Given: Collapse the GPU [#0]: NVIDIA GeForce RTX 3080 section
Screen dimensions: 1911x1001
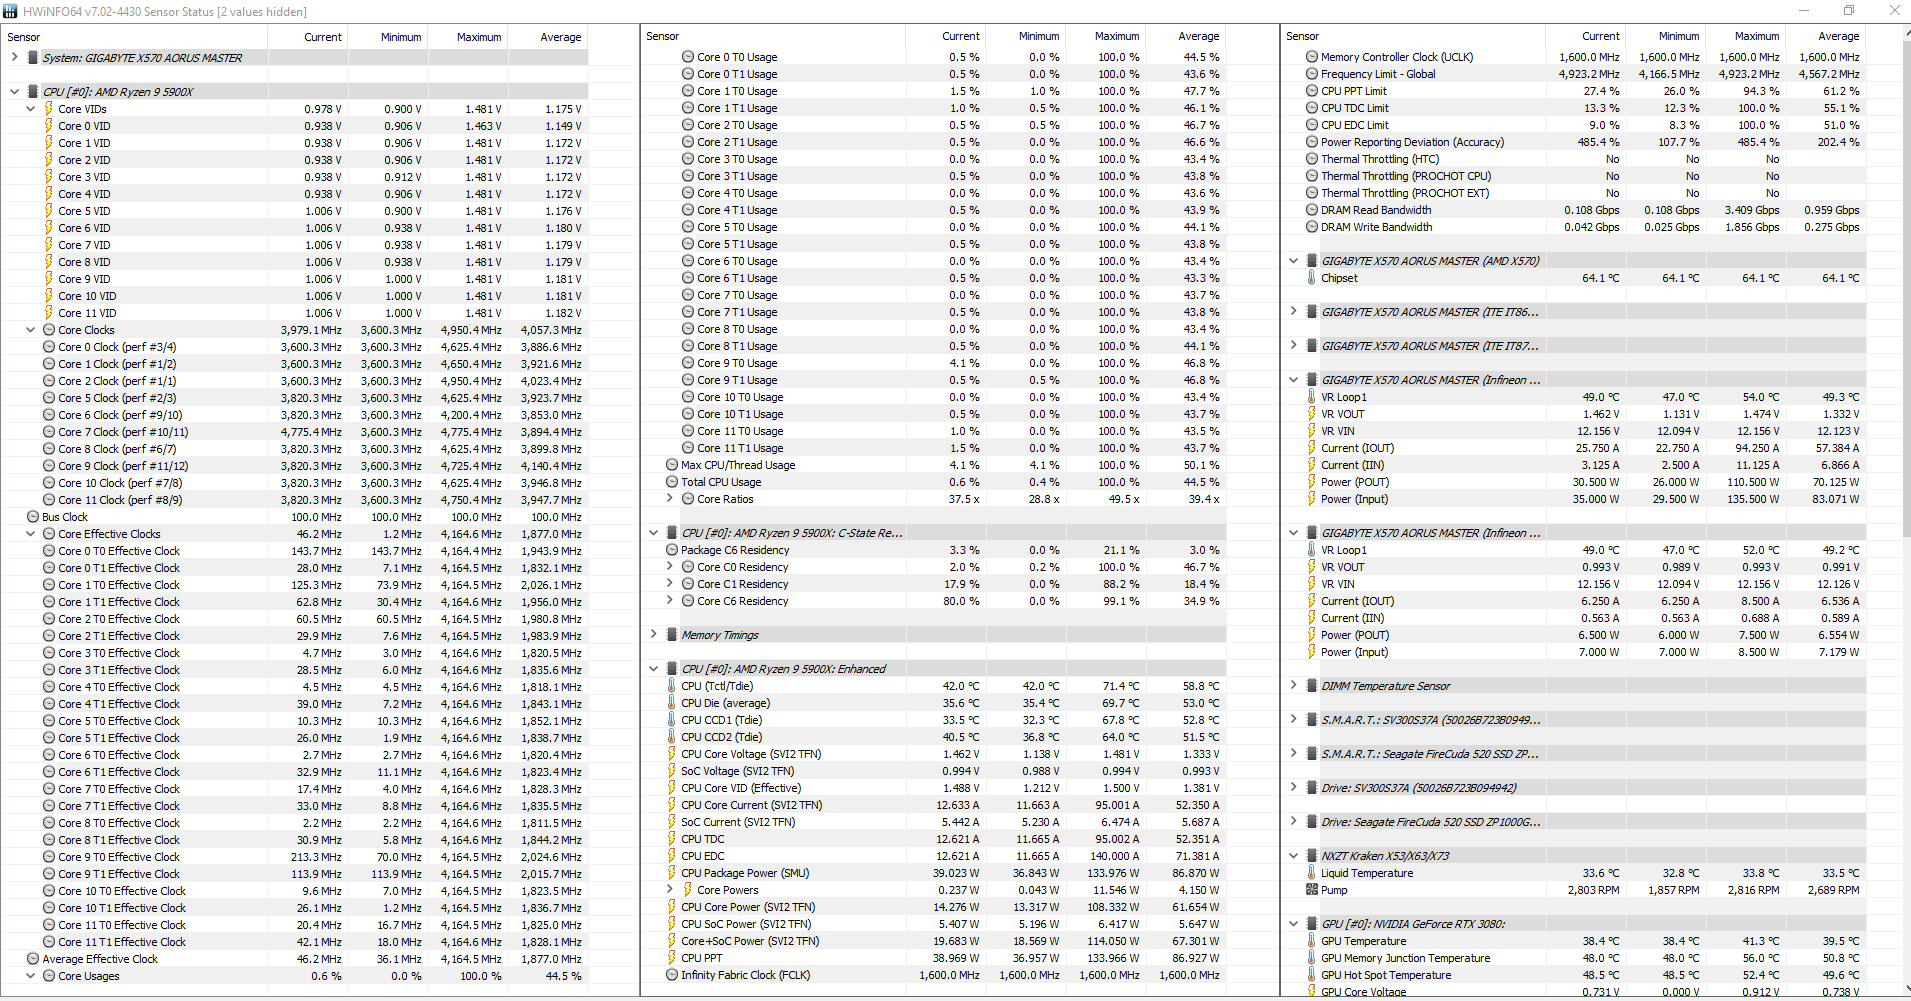Looking at the screenshot, I should click(x=1294, y=924).
